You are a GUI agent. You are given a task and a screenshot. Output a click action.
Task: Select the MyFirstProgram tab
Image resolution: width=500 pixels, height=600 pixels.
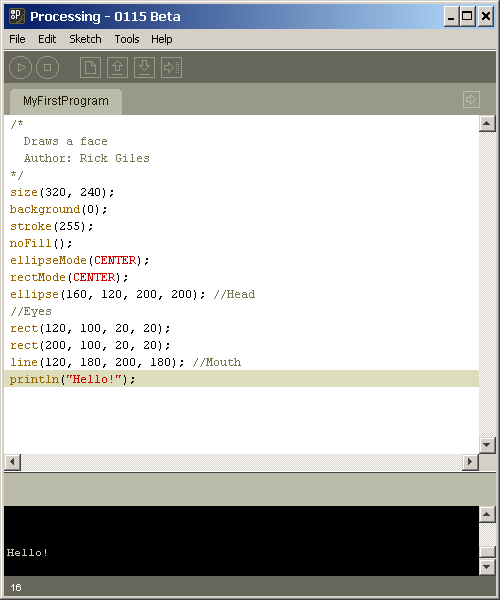pos(66,101)
